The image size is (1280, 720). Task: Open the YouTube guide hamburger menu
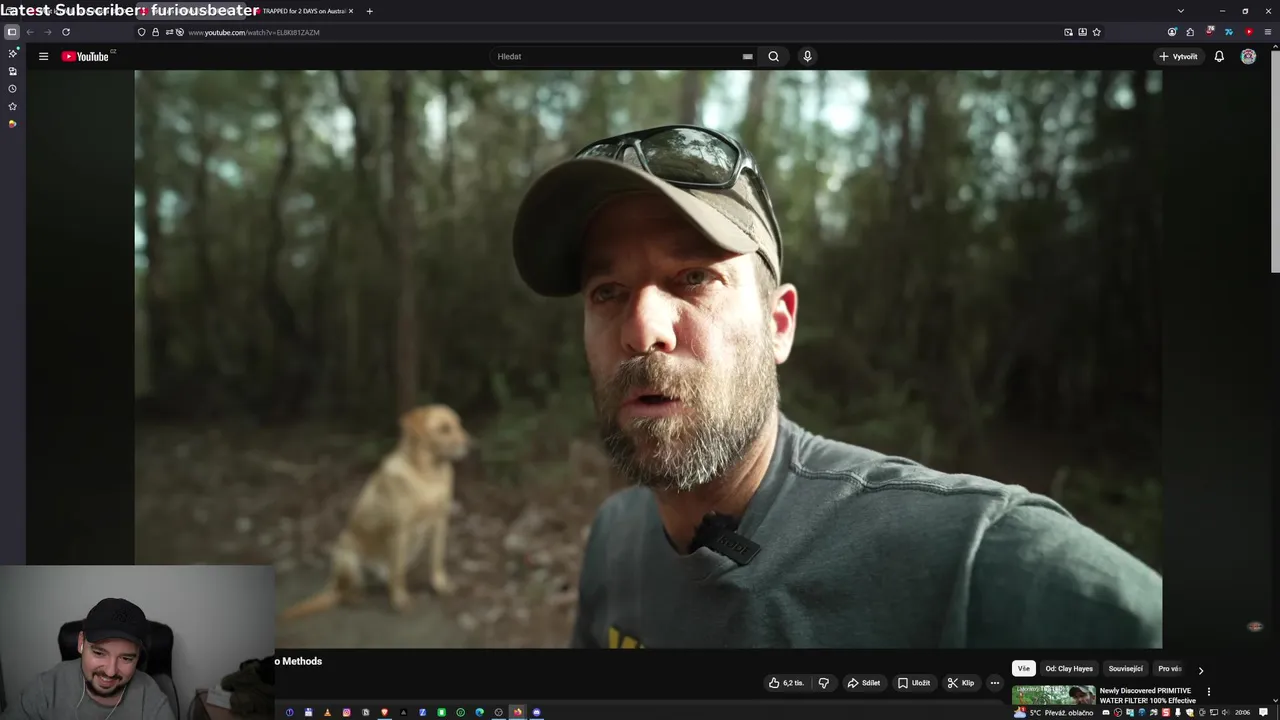click(x=43, y=56)
